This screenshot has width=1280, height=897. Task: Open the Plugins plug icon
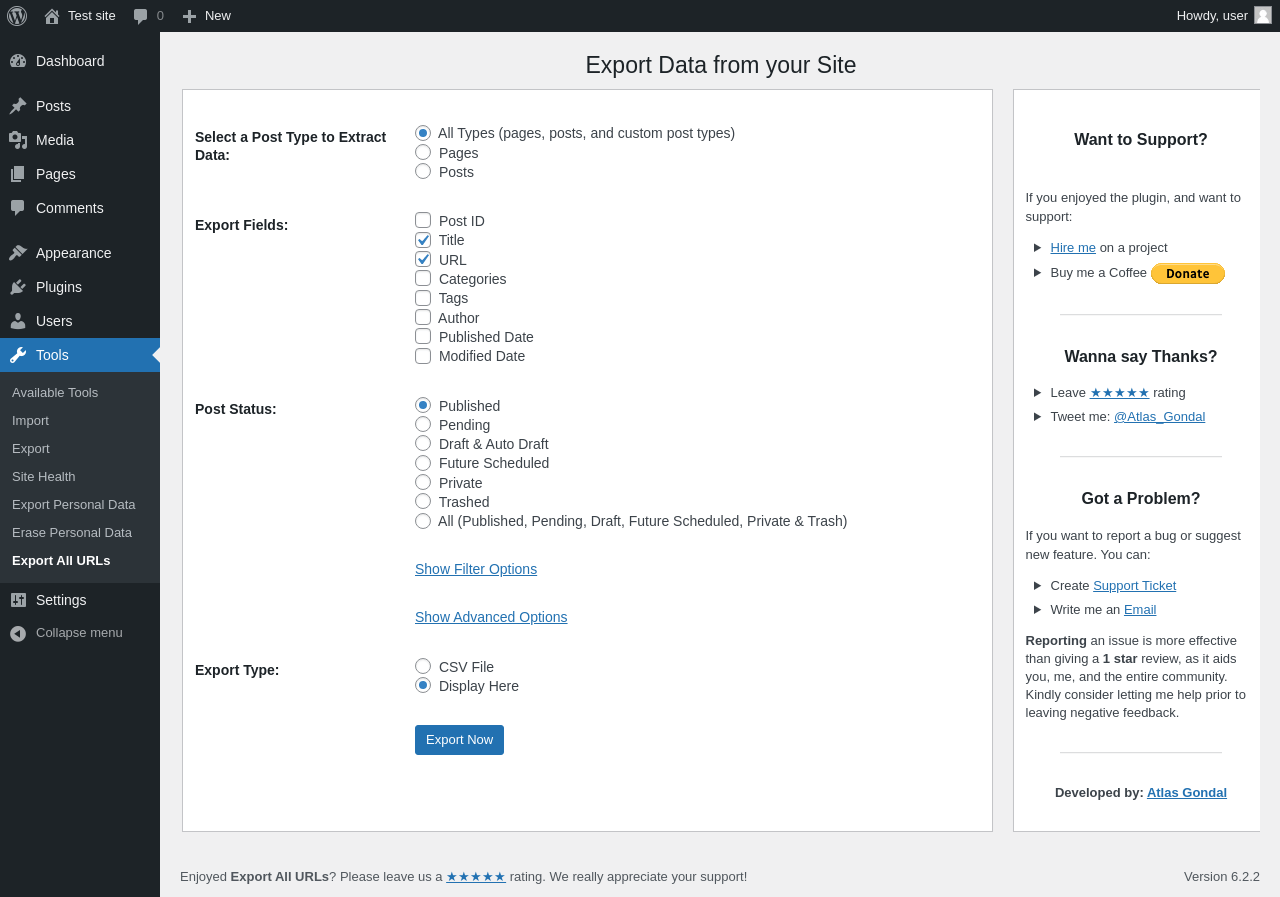pyautogui.click(x=18, y=287)
